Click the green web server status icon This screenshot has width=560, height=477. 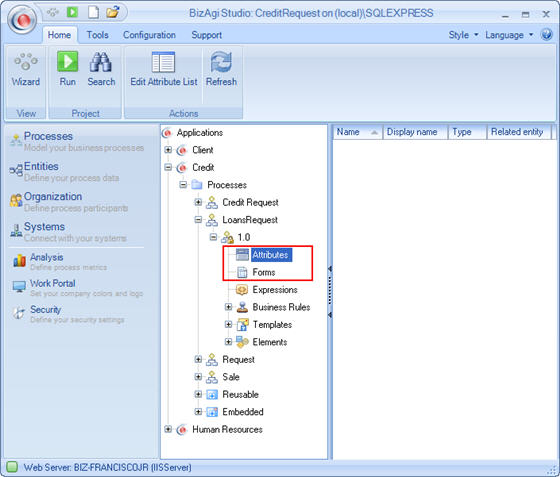pos(12,467)
